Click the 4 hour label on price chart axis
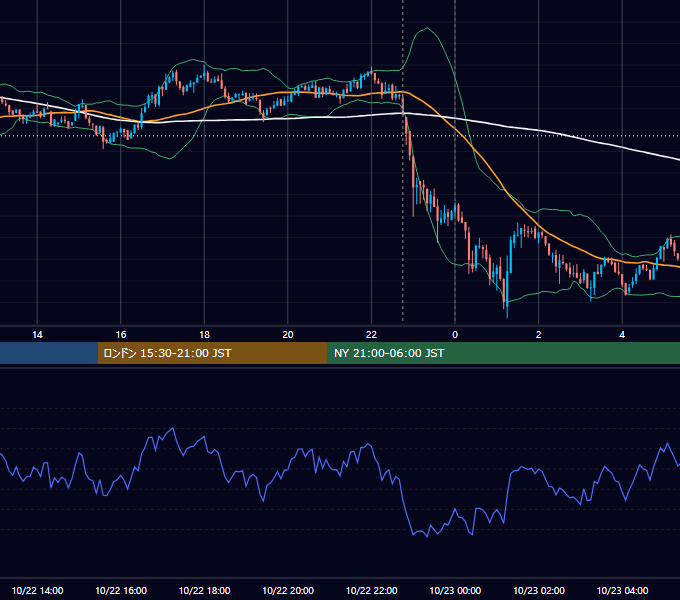 pyautogui.click(x=622, y=335)
